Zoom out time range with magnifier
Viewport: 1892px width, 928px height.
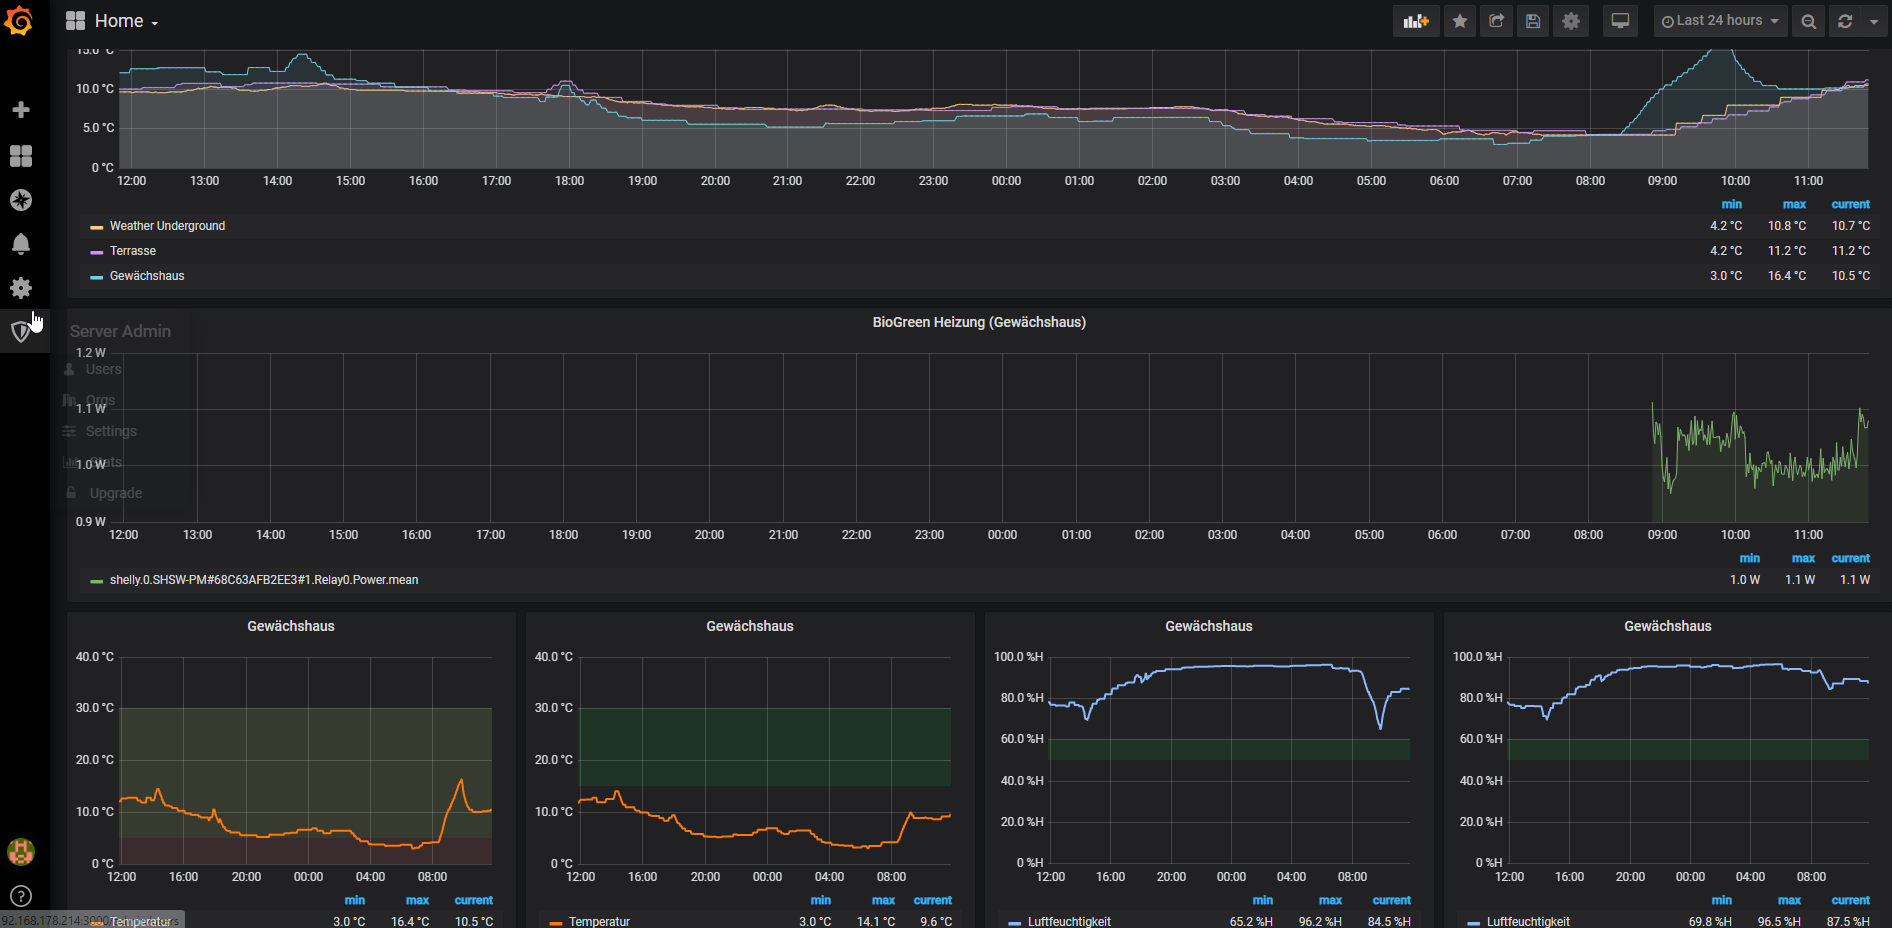click(1808, 21)
